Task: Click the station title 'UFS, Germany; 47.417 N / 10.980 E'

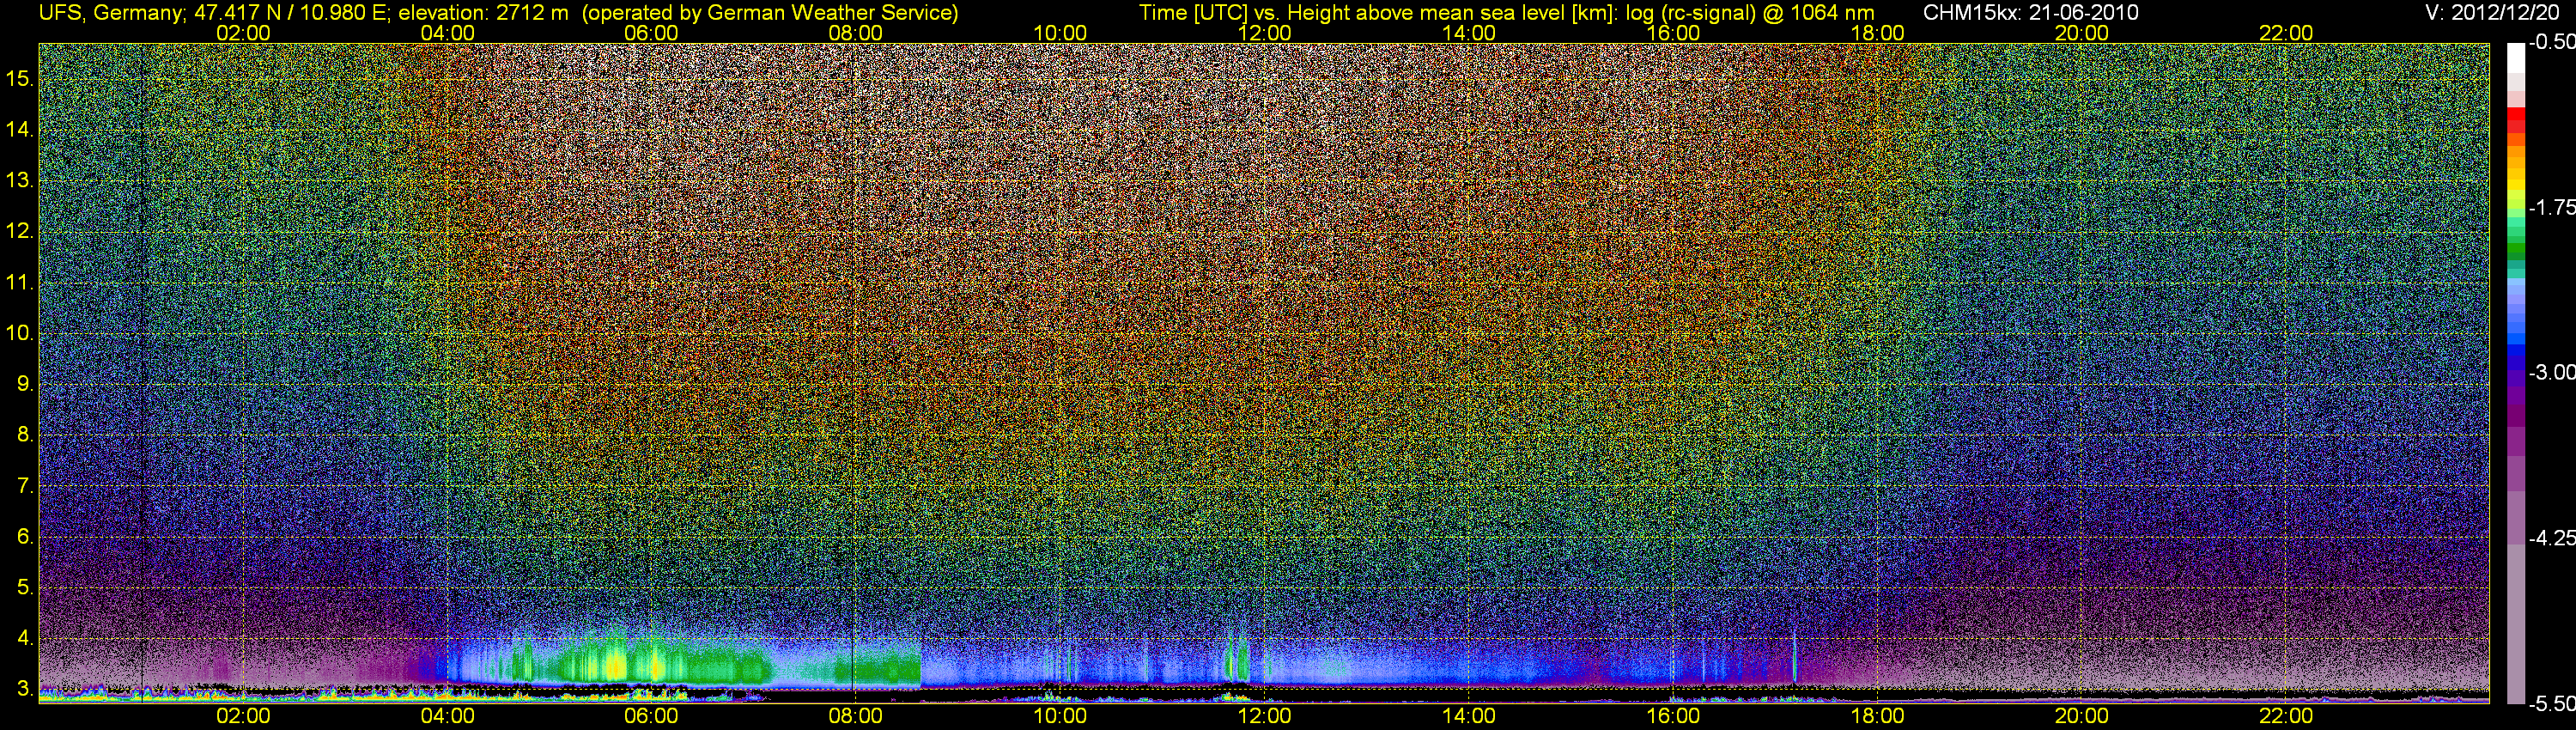Action: click(214, 12)
